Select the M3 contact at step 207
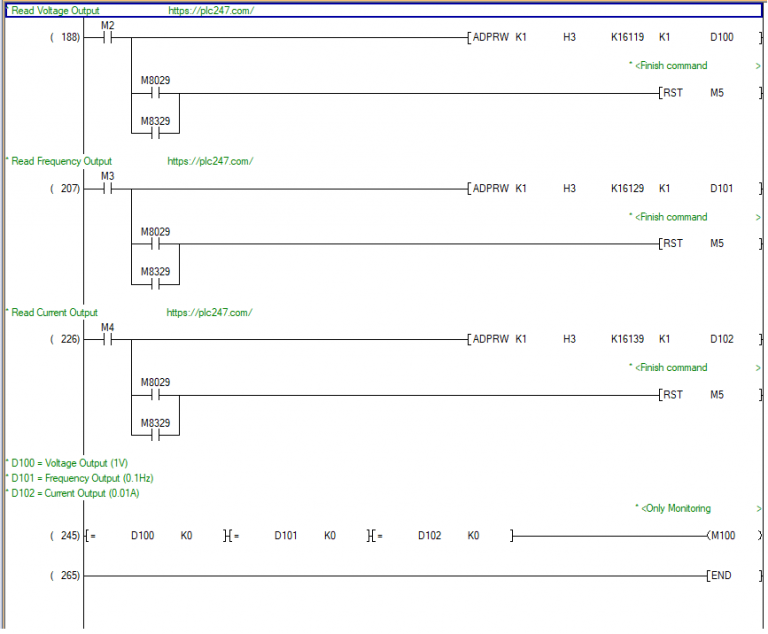Screen dimensions: 768x634 (x=107, y=189)
